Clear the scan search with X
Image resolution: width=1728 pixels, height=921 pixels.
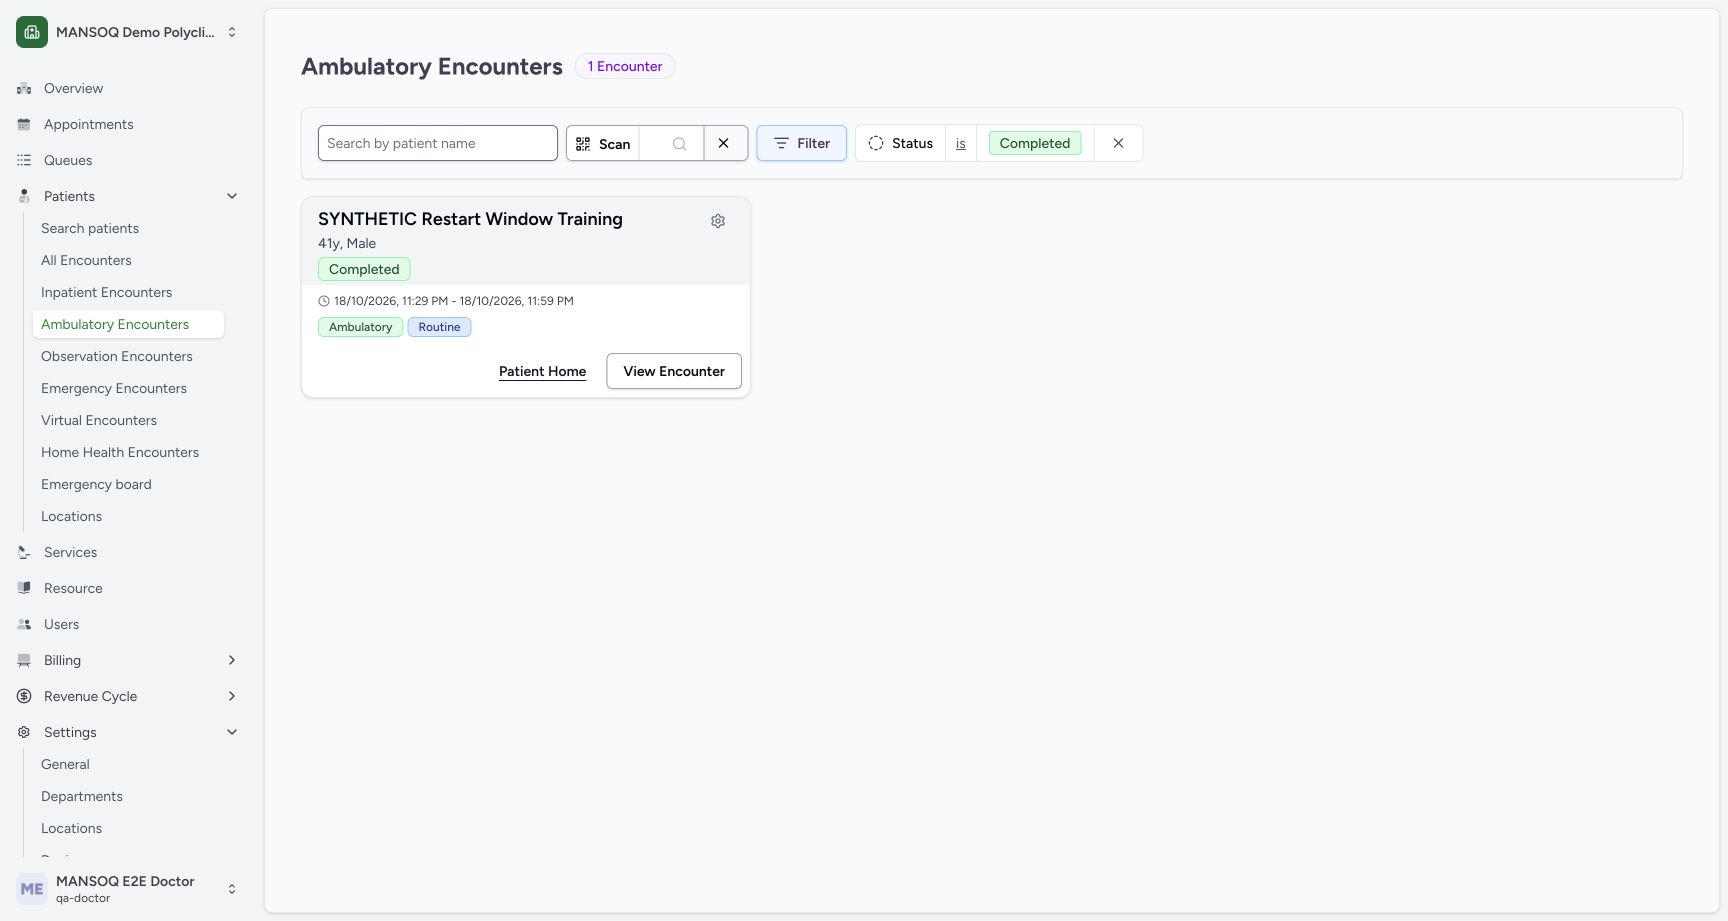pos(724,143)
